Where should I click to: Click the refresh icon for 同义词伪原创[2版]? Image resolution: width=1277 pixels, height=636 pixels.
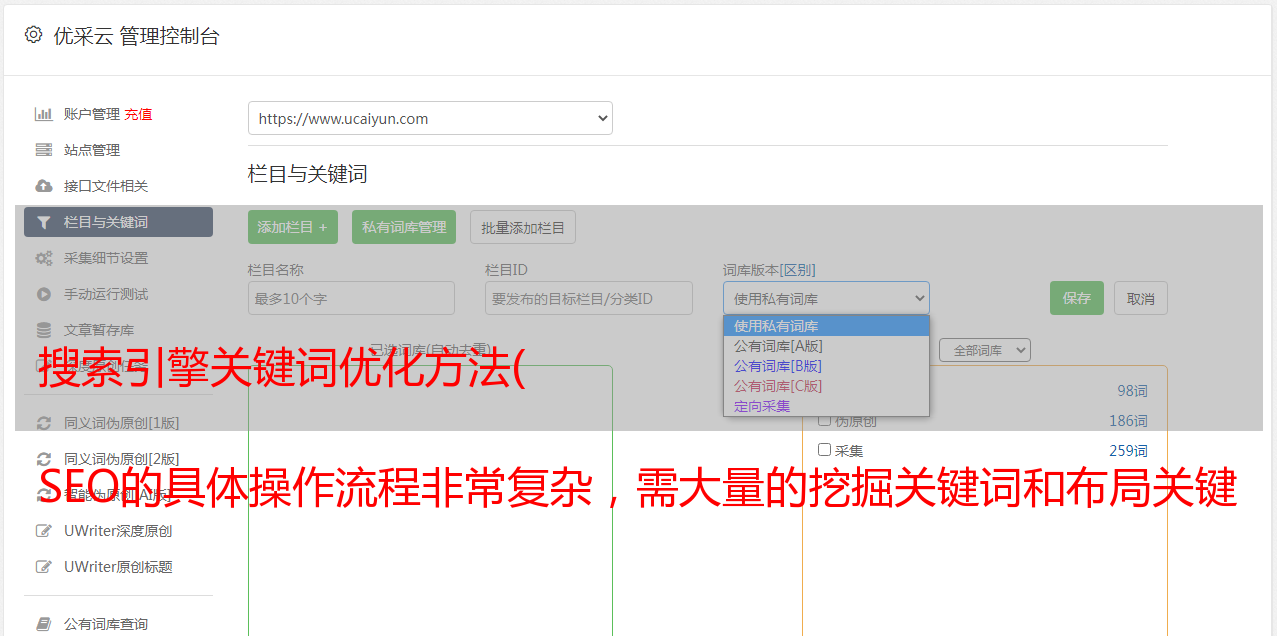pos(44,459)
